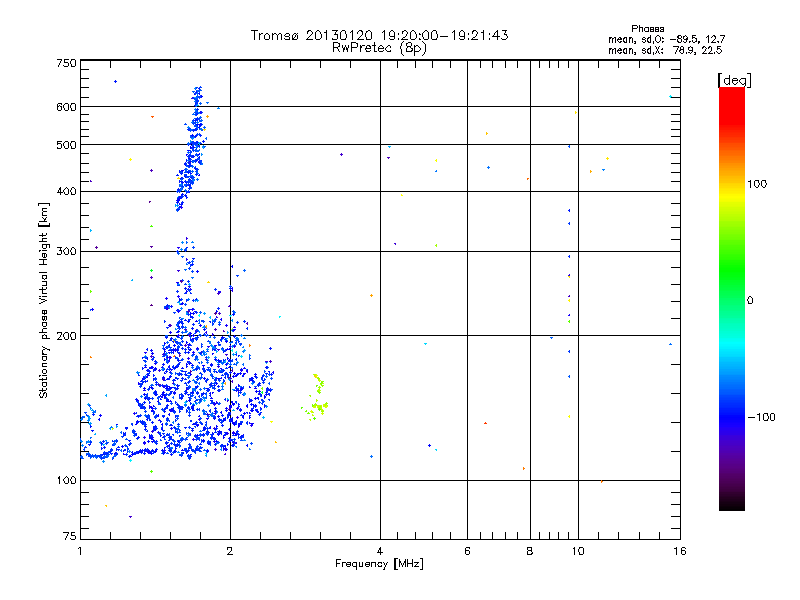The image size is (800, 600).
Task: Click the colorbar tick label '100'
Action: [x=757, y=184]
